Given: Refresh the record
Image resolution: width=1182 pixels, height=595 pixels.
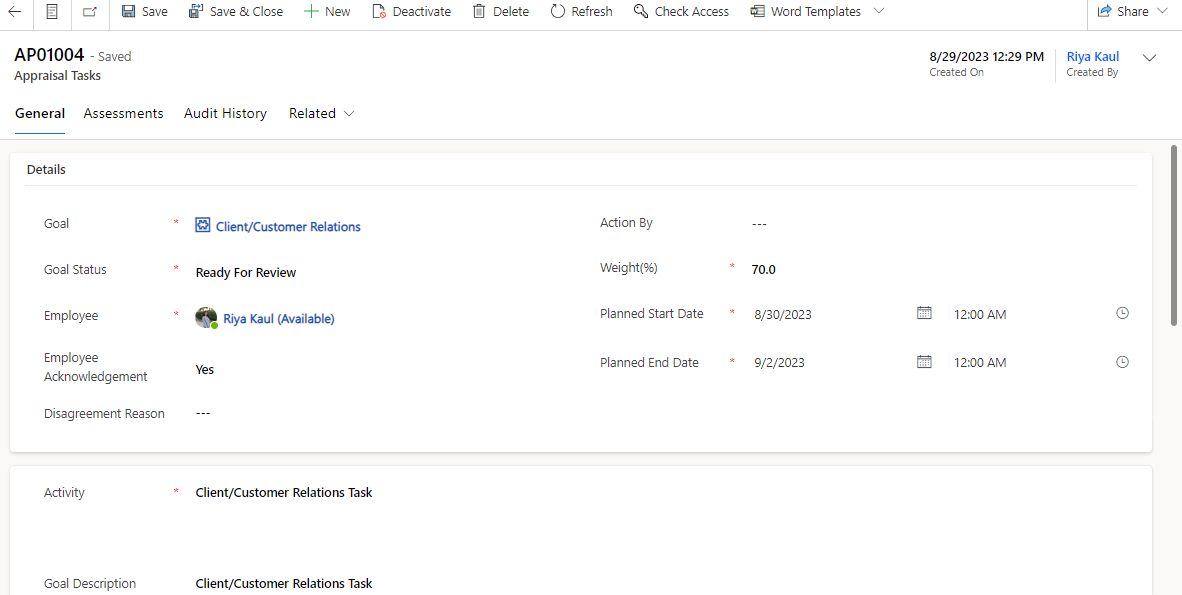Looking at the screenshot, I should click(x=581, y=11).
